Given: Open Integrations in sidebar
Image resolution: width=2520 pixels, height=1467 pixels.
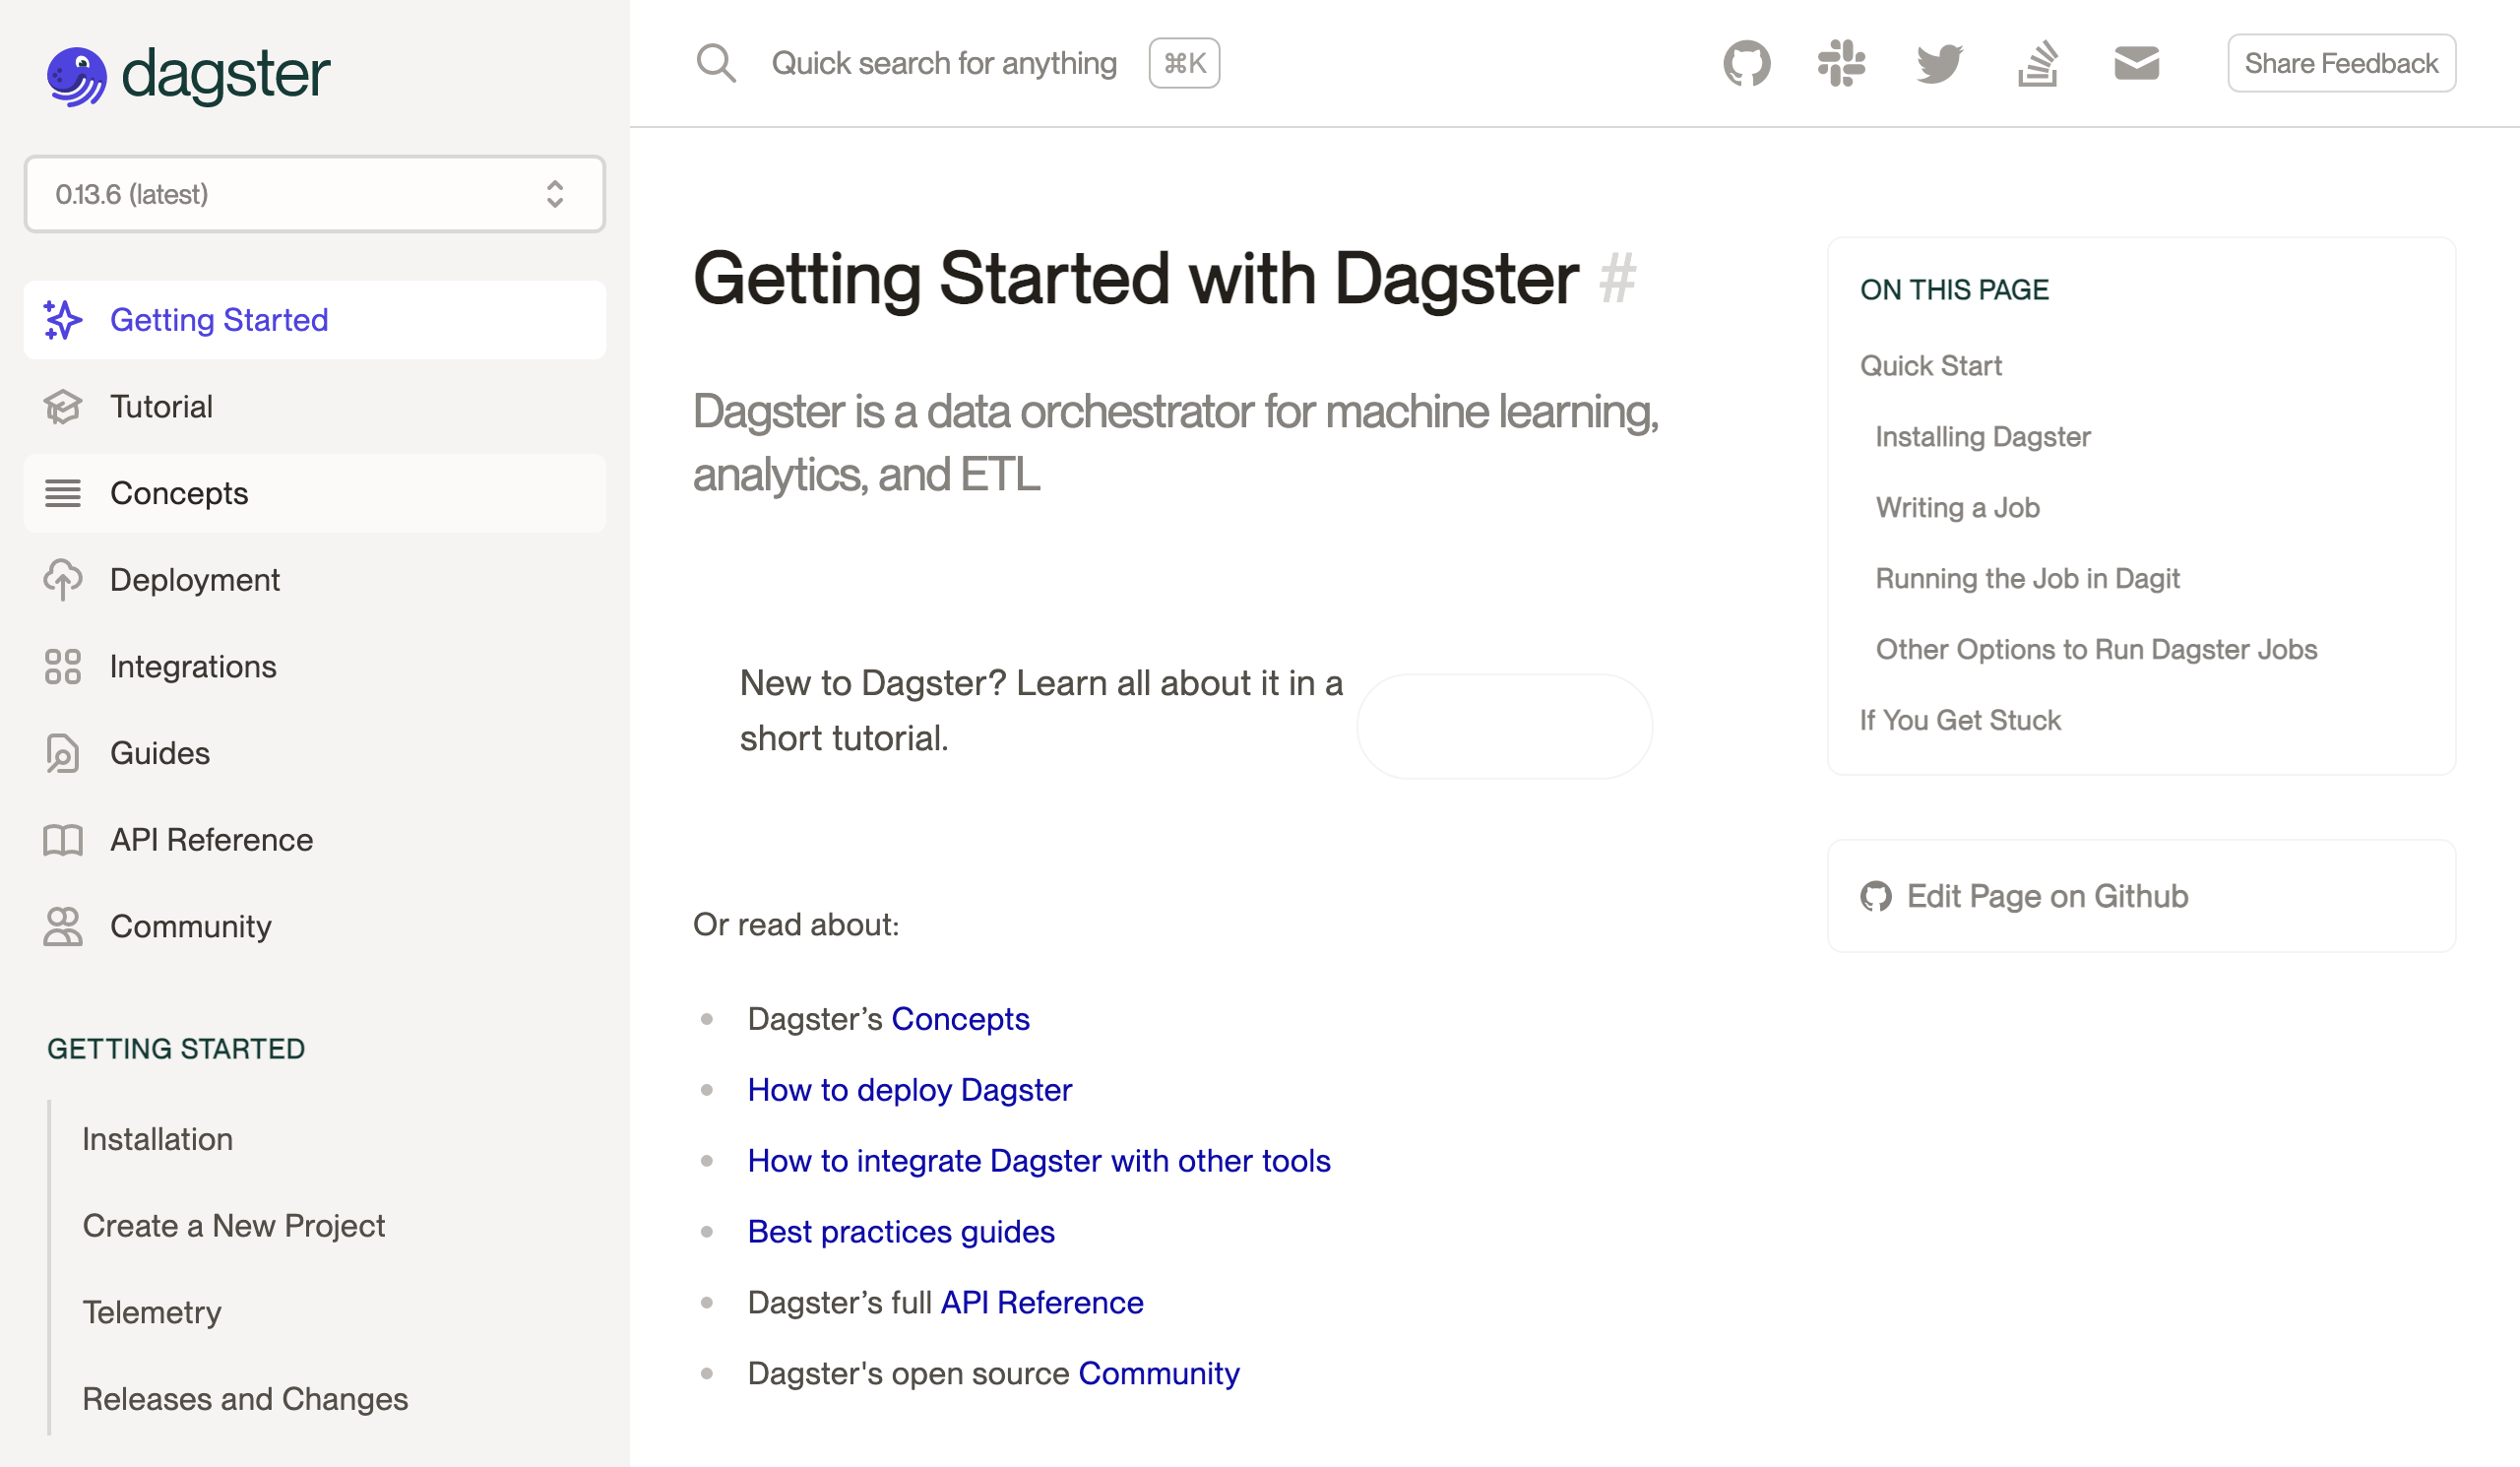Looking at the screenshot, I should [x=314, y=666].
